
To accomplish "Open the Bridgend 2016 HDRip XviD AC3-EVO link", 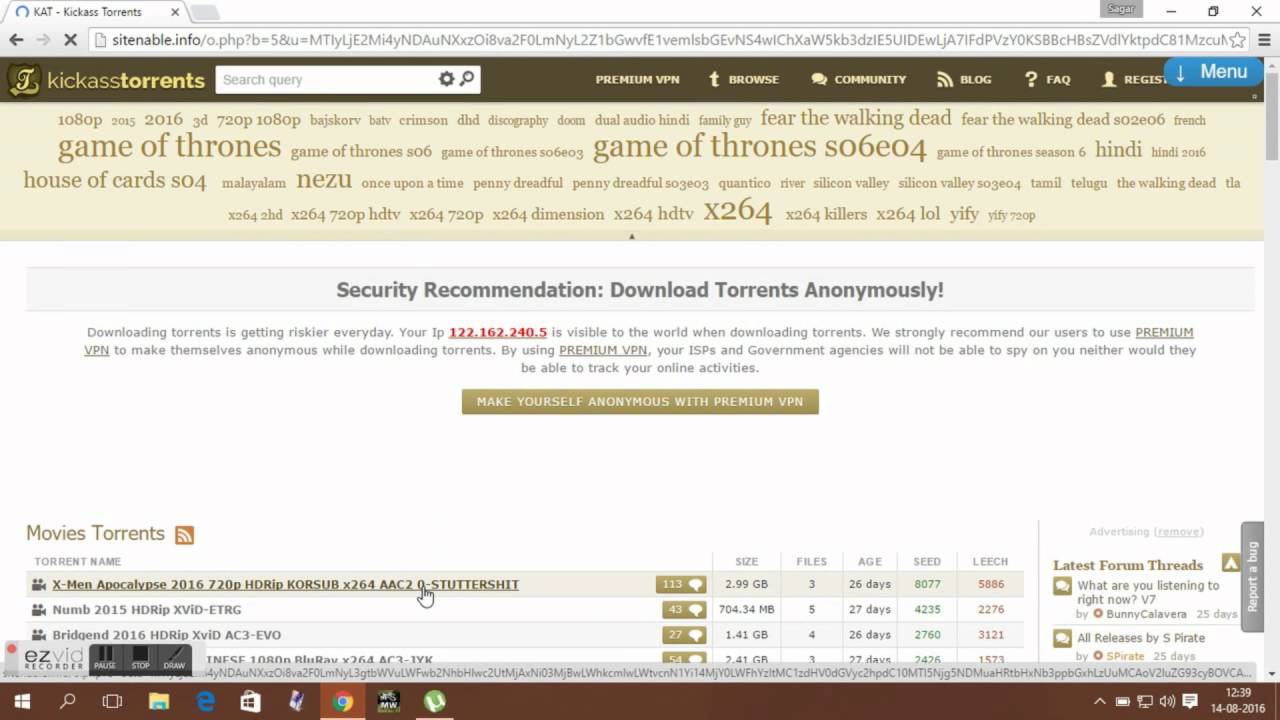I will point(166,635).
